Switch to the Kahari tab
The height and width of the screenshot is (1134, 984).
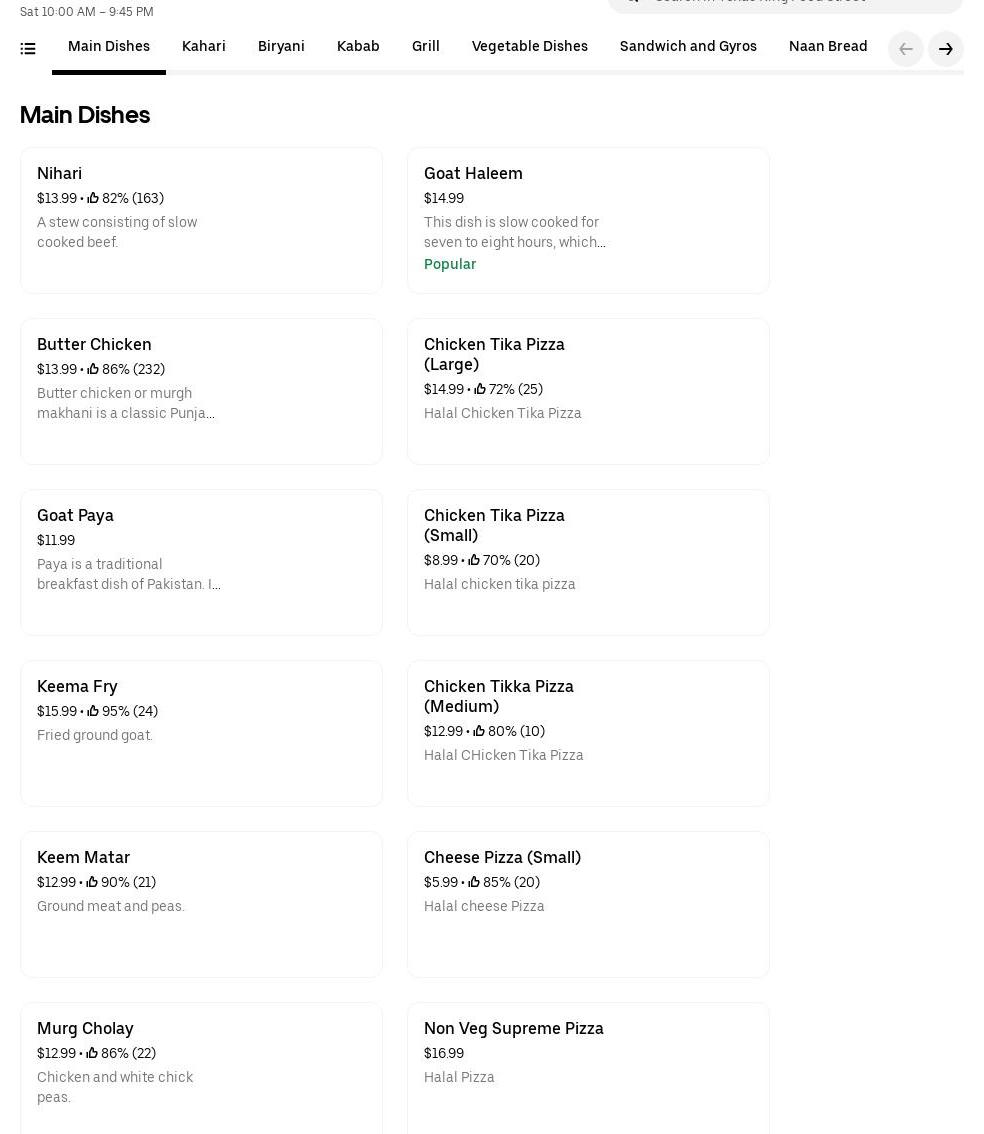[x=203, y=47]
